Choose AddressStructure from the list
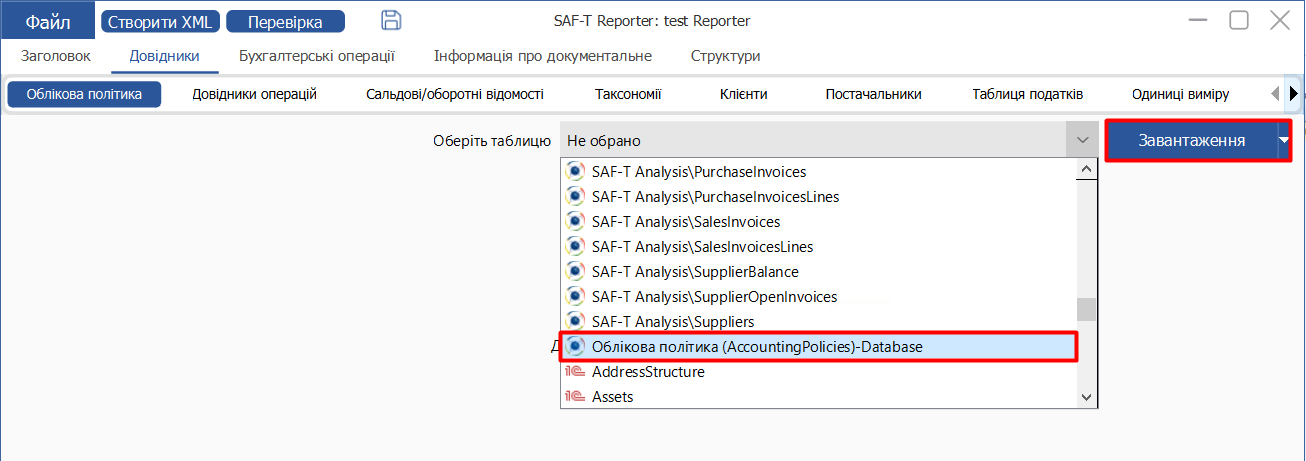 [817, 372]
